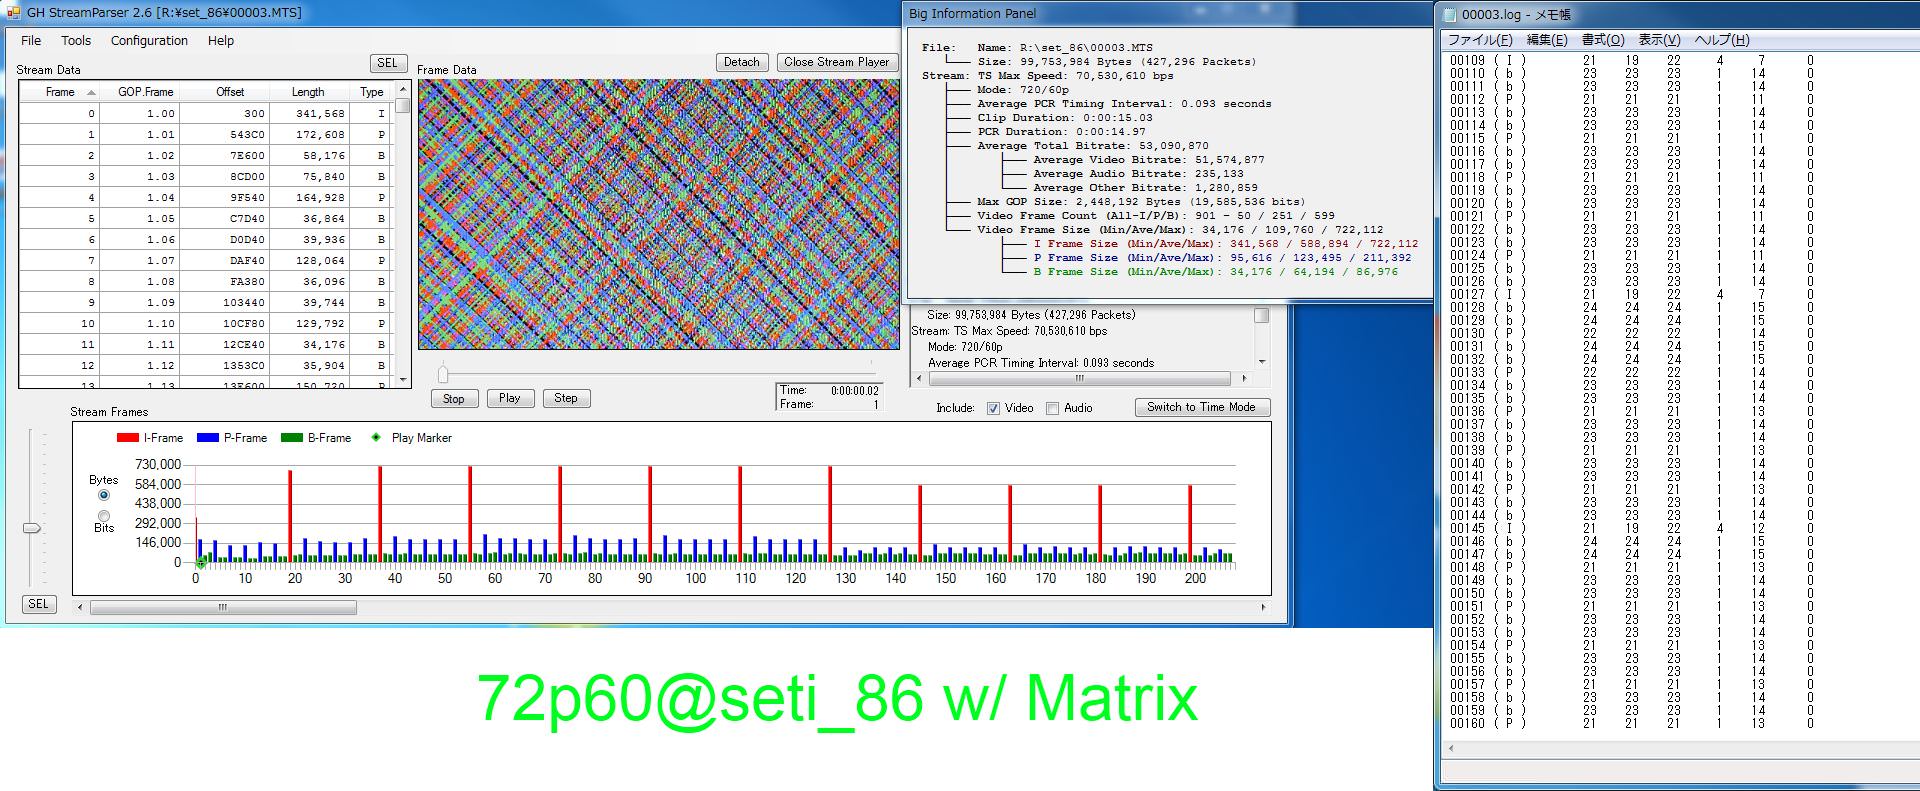1920x791 pixels.
Task: Select the Bytes radio button
Action: (x=104, y=495)
